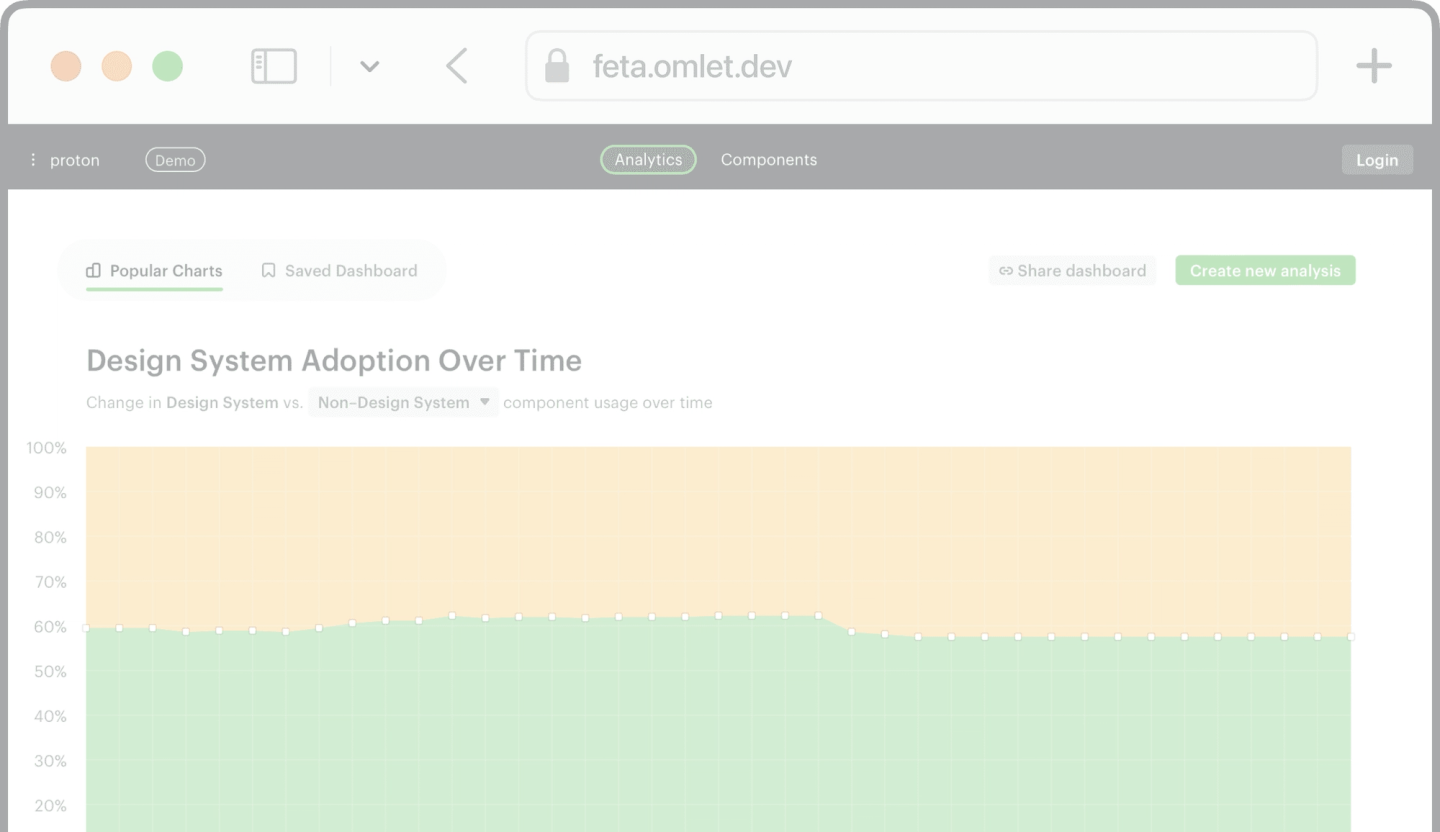1440x832 pixels.
Task: Select the Analytics tab
Action: (648, 159)
